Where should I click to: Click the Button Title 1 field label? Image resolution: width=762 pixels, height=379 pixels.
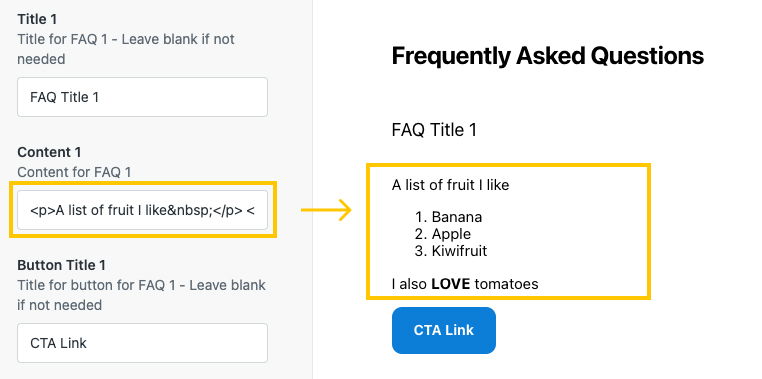(x=61, y=265)
